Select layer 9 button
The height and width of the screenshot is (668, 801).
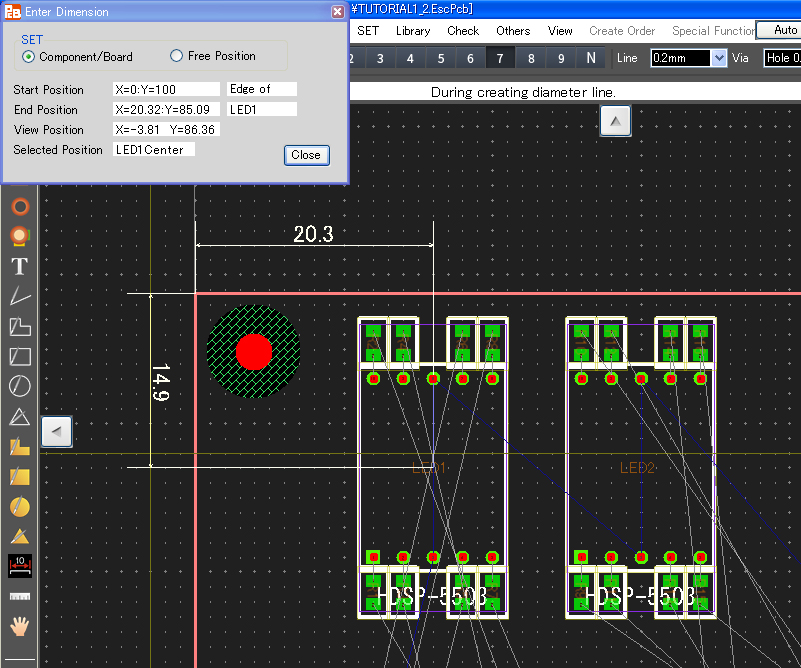561,58
